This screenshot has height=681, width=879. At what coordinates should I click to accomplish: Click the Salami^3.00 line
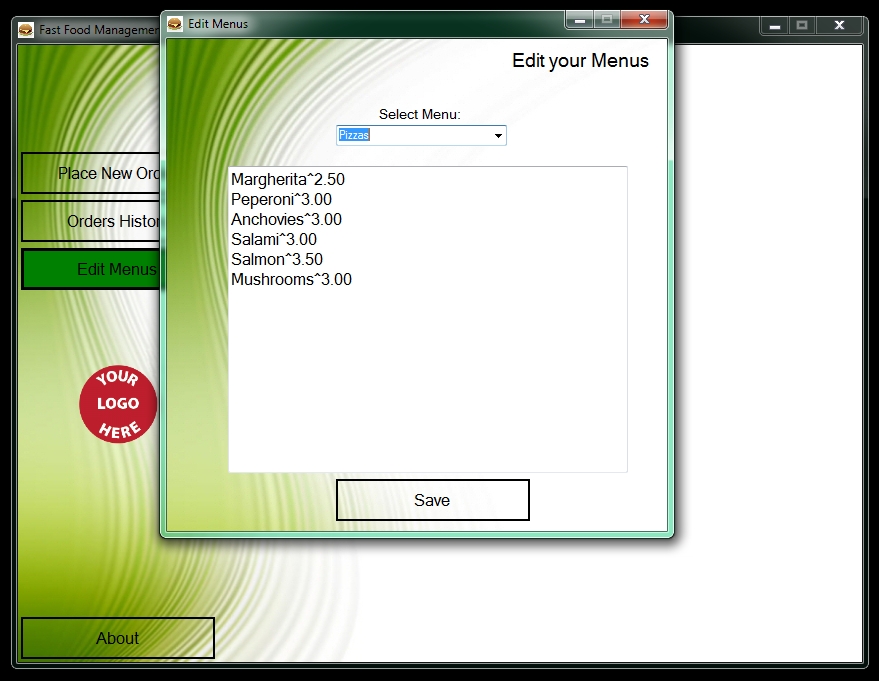274,239
